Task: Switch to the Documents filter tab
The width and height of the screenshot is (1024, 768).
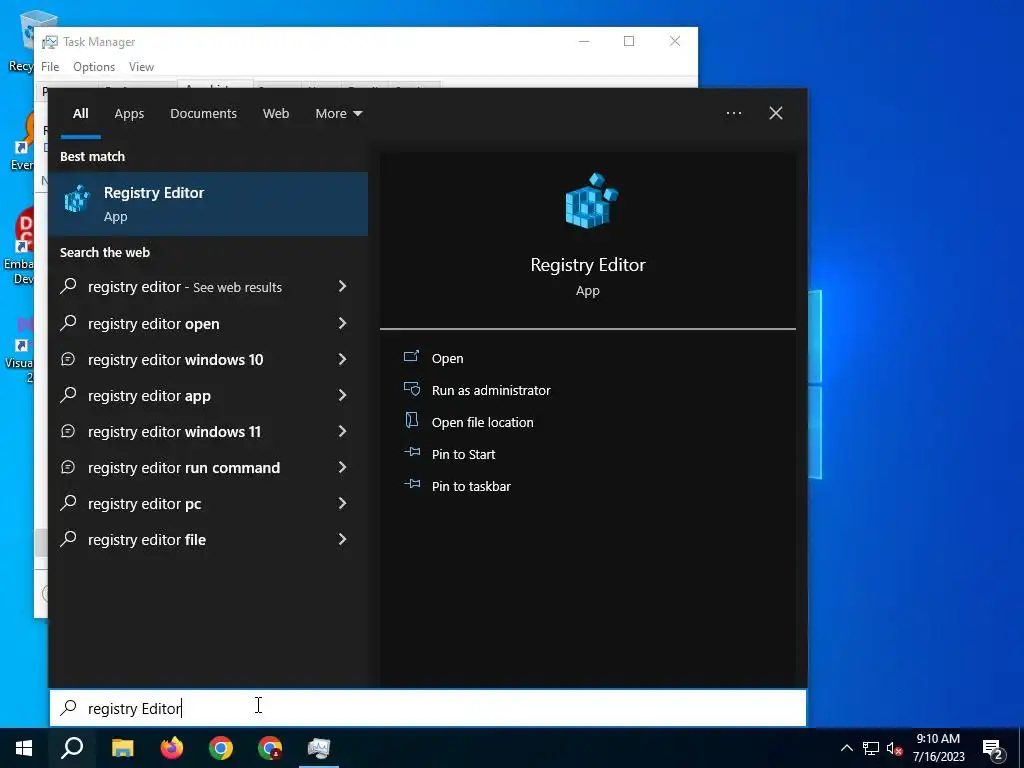Action: pos(203,114)
